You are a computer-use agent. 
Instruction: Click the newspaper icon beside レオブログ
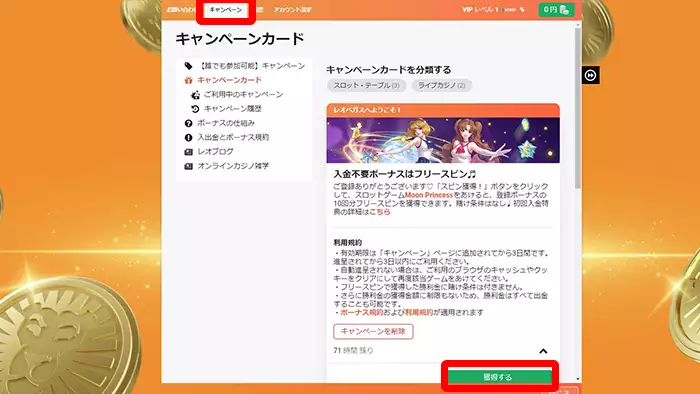click(188, 152)
